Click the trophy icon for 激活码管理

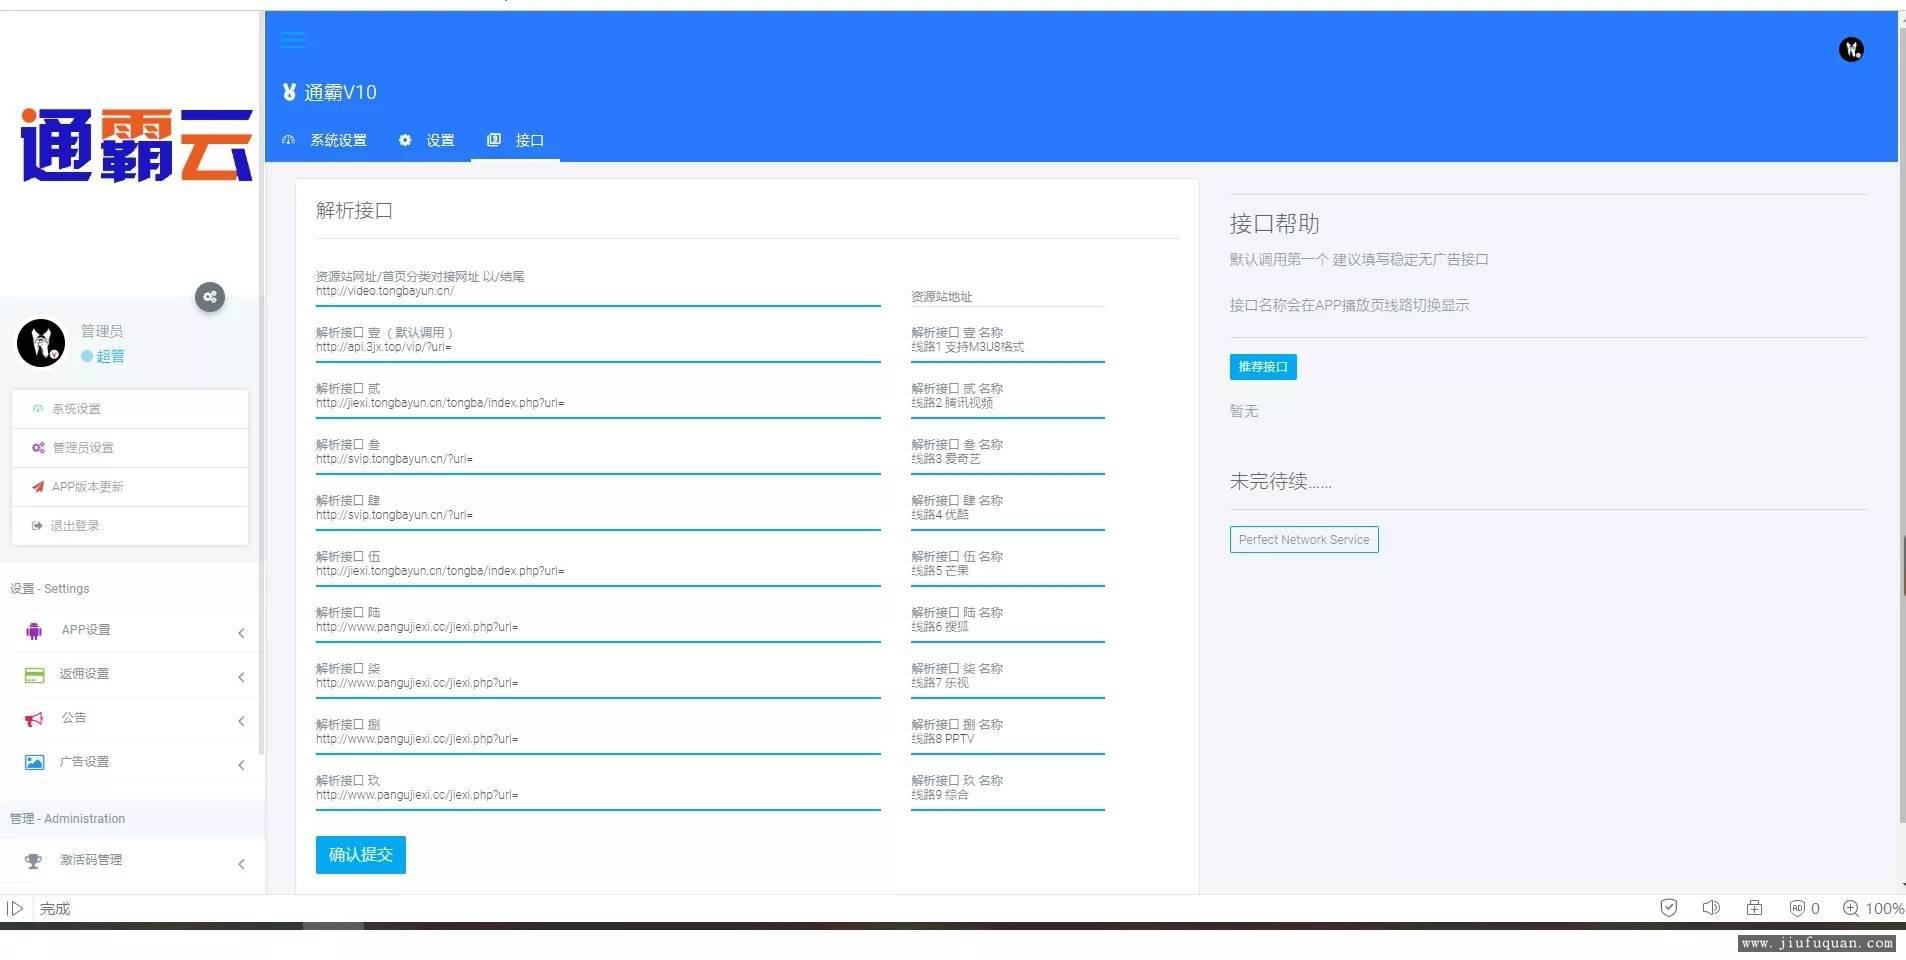[x=34, y=861]
